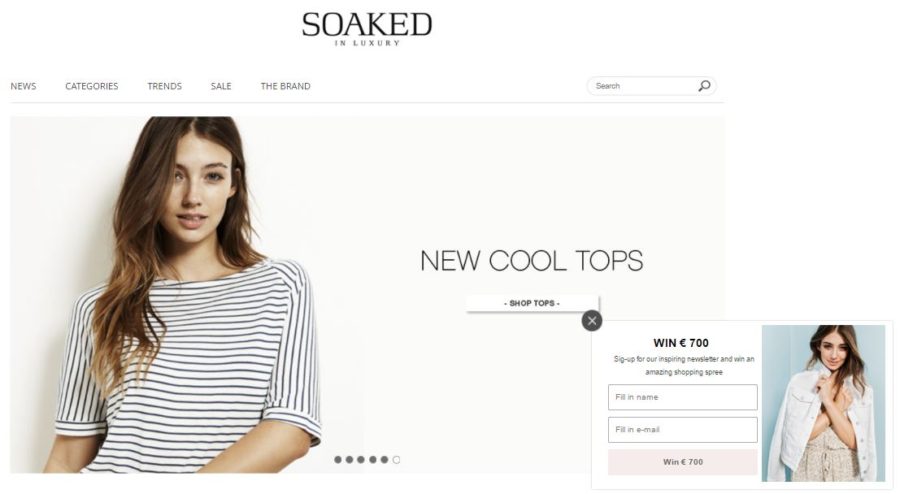The height and width of the screenshot is (494, 900).
Task: Select the second carousel dot
Action: tap(350, 460)
